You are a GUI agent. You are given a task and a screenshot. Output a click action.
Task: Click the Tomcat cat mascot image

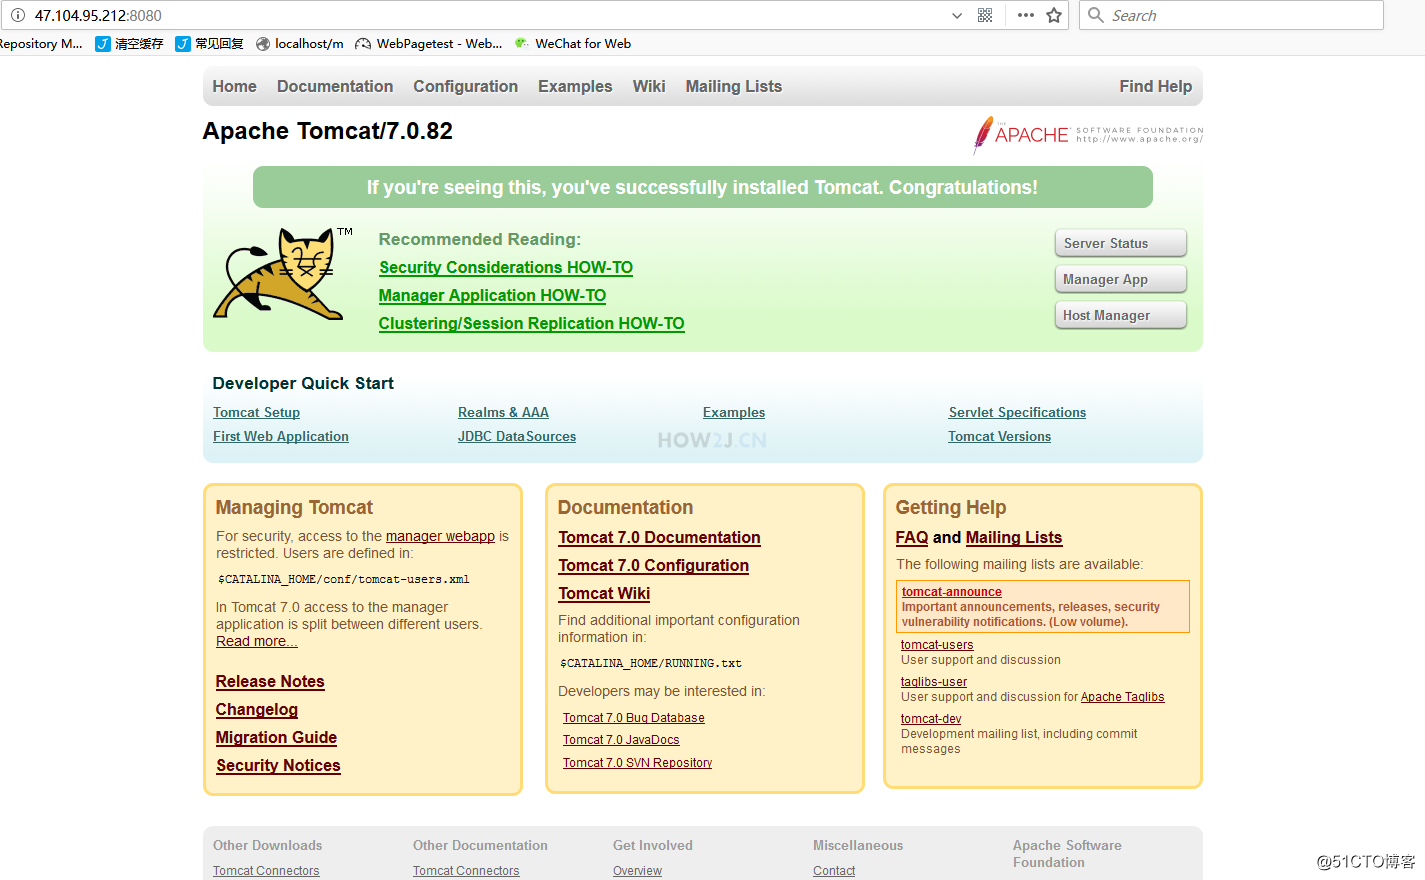click(x=282, y=273)
